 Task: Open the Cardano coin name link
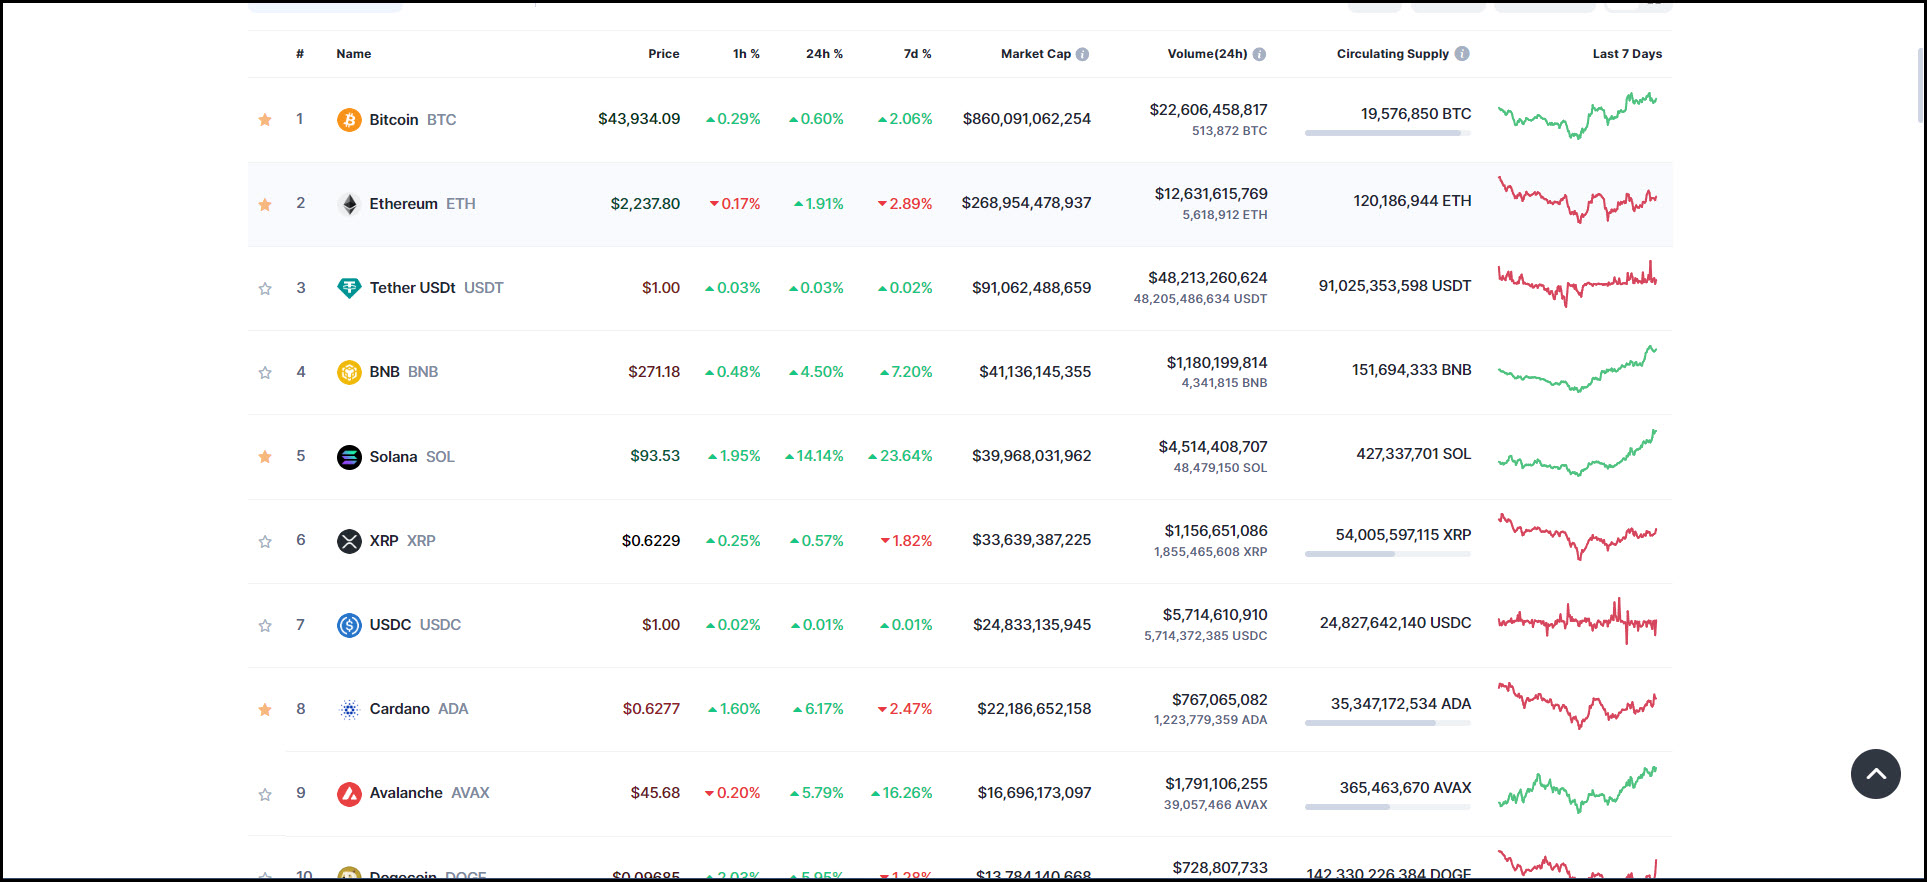point(399,709)
